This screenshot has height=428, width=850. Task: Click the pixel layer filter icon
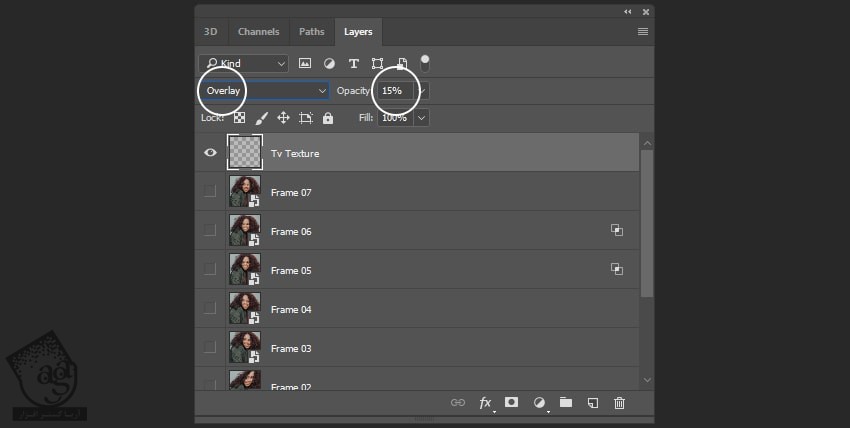click(x=304, y=63)
